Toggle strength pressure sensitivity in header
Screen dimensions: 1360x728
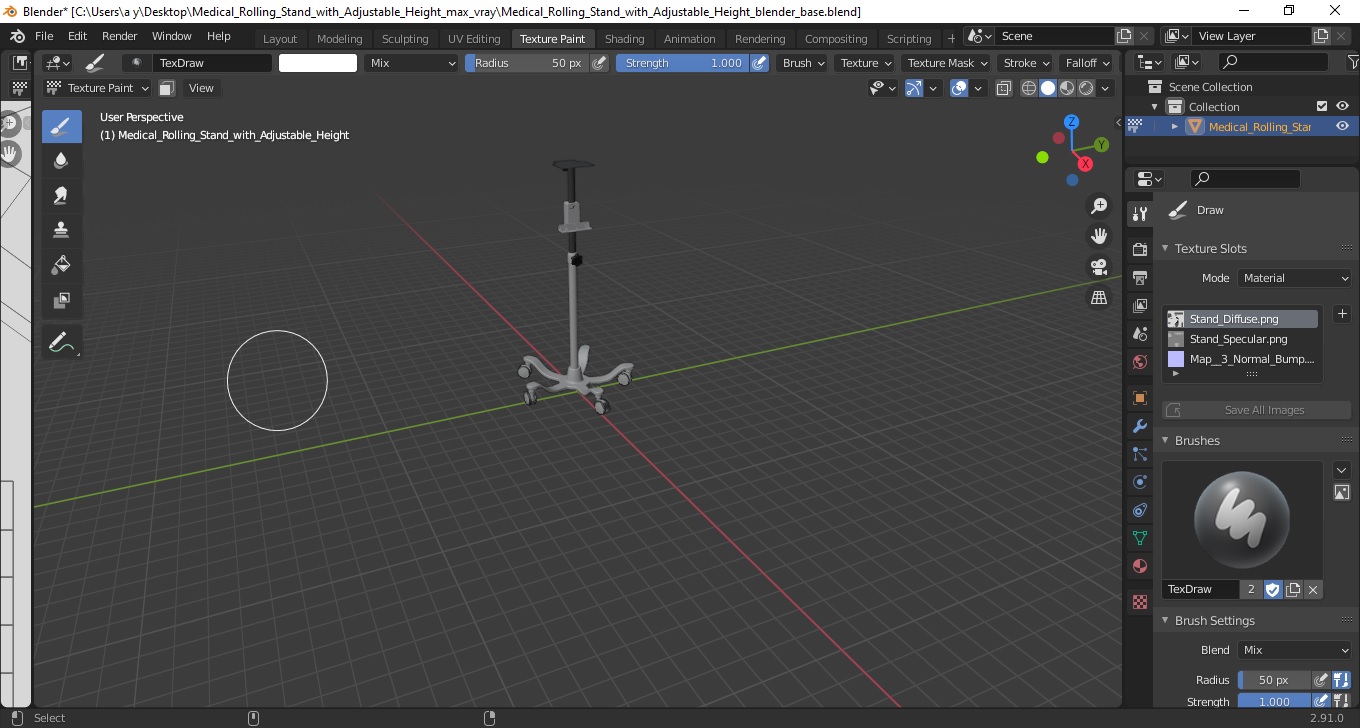pos(759,63)
